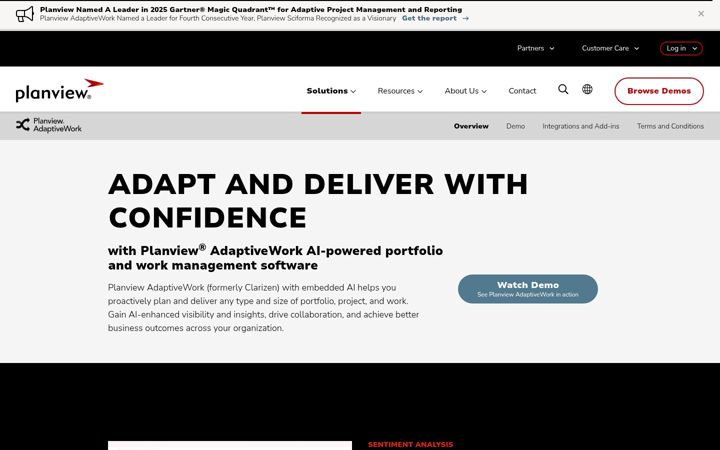Click the ADAPT AND DELIVER WITH CONFIDENCE heading

(318, 201)
